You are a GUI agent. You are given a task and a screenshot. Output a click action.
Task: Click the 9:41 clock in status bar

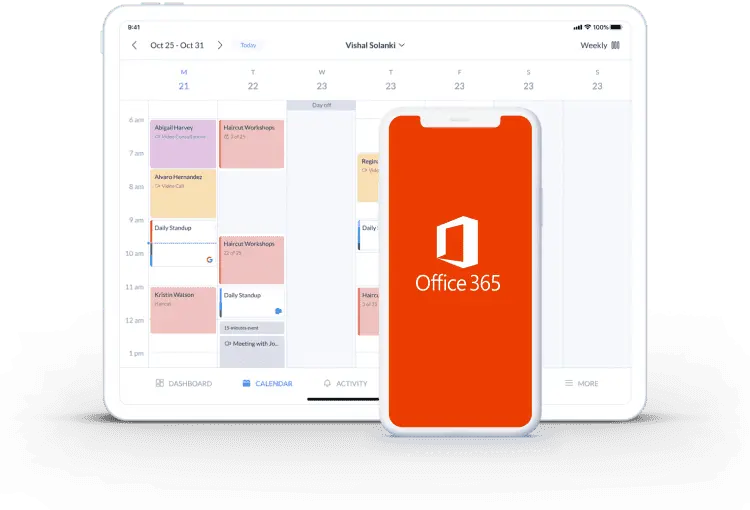coord(134,27)
